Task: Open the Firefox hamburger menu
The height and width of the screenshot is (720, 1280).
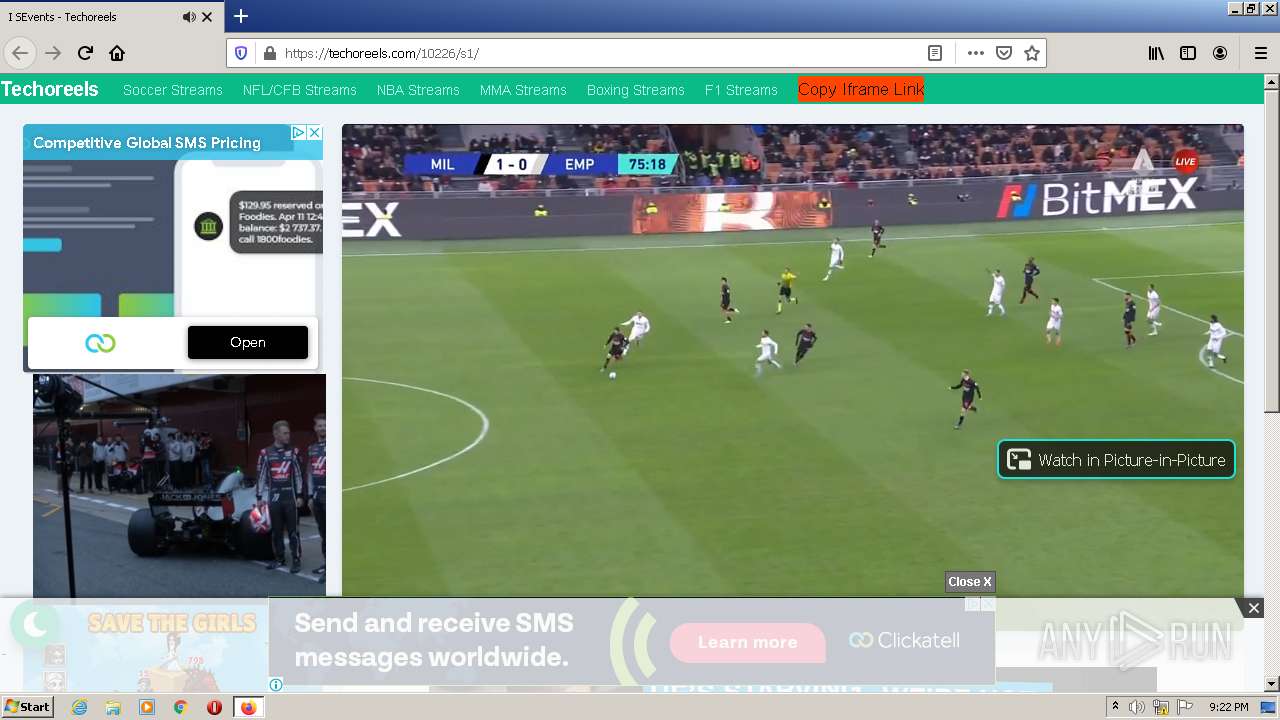Action: coord(1260,53)
